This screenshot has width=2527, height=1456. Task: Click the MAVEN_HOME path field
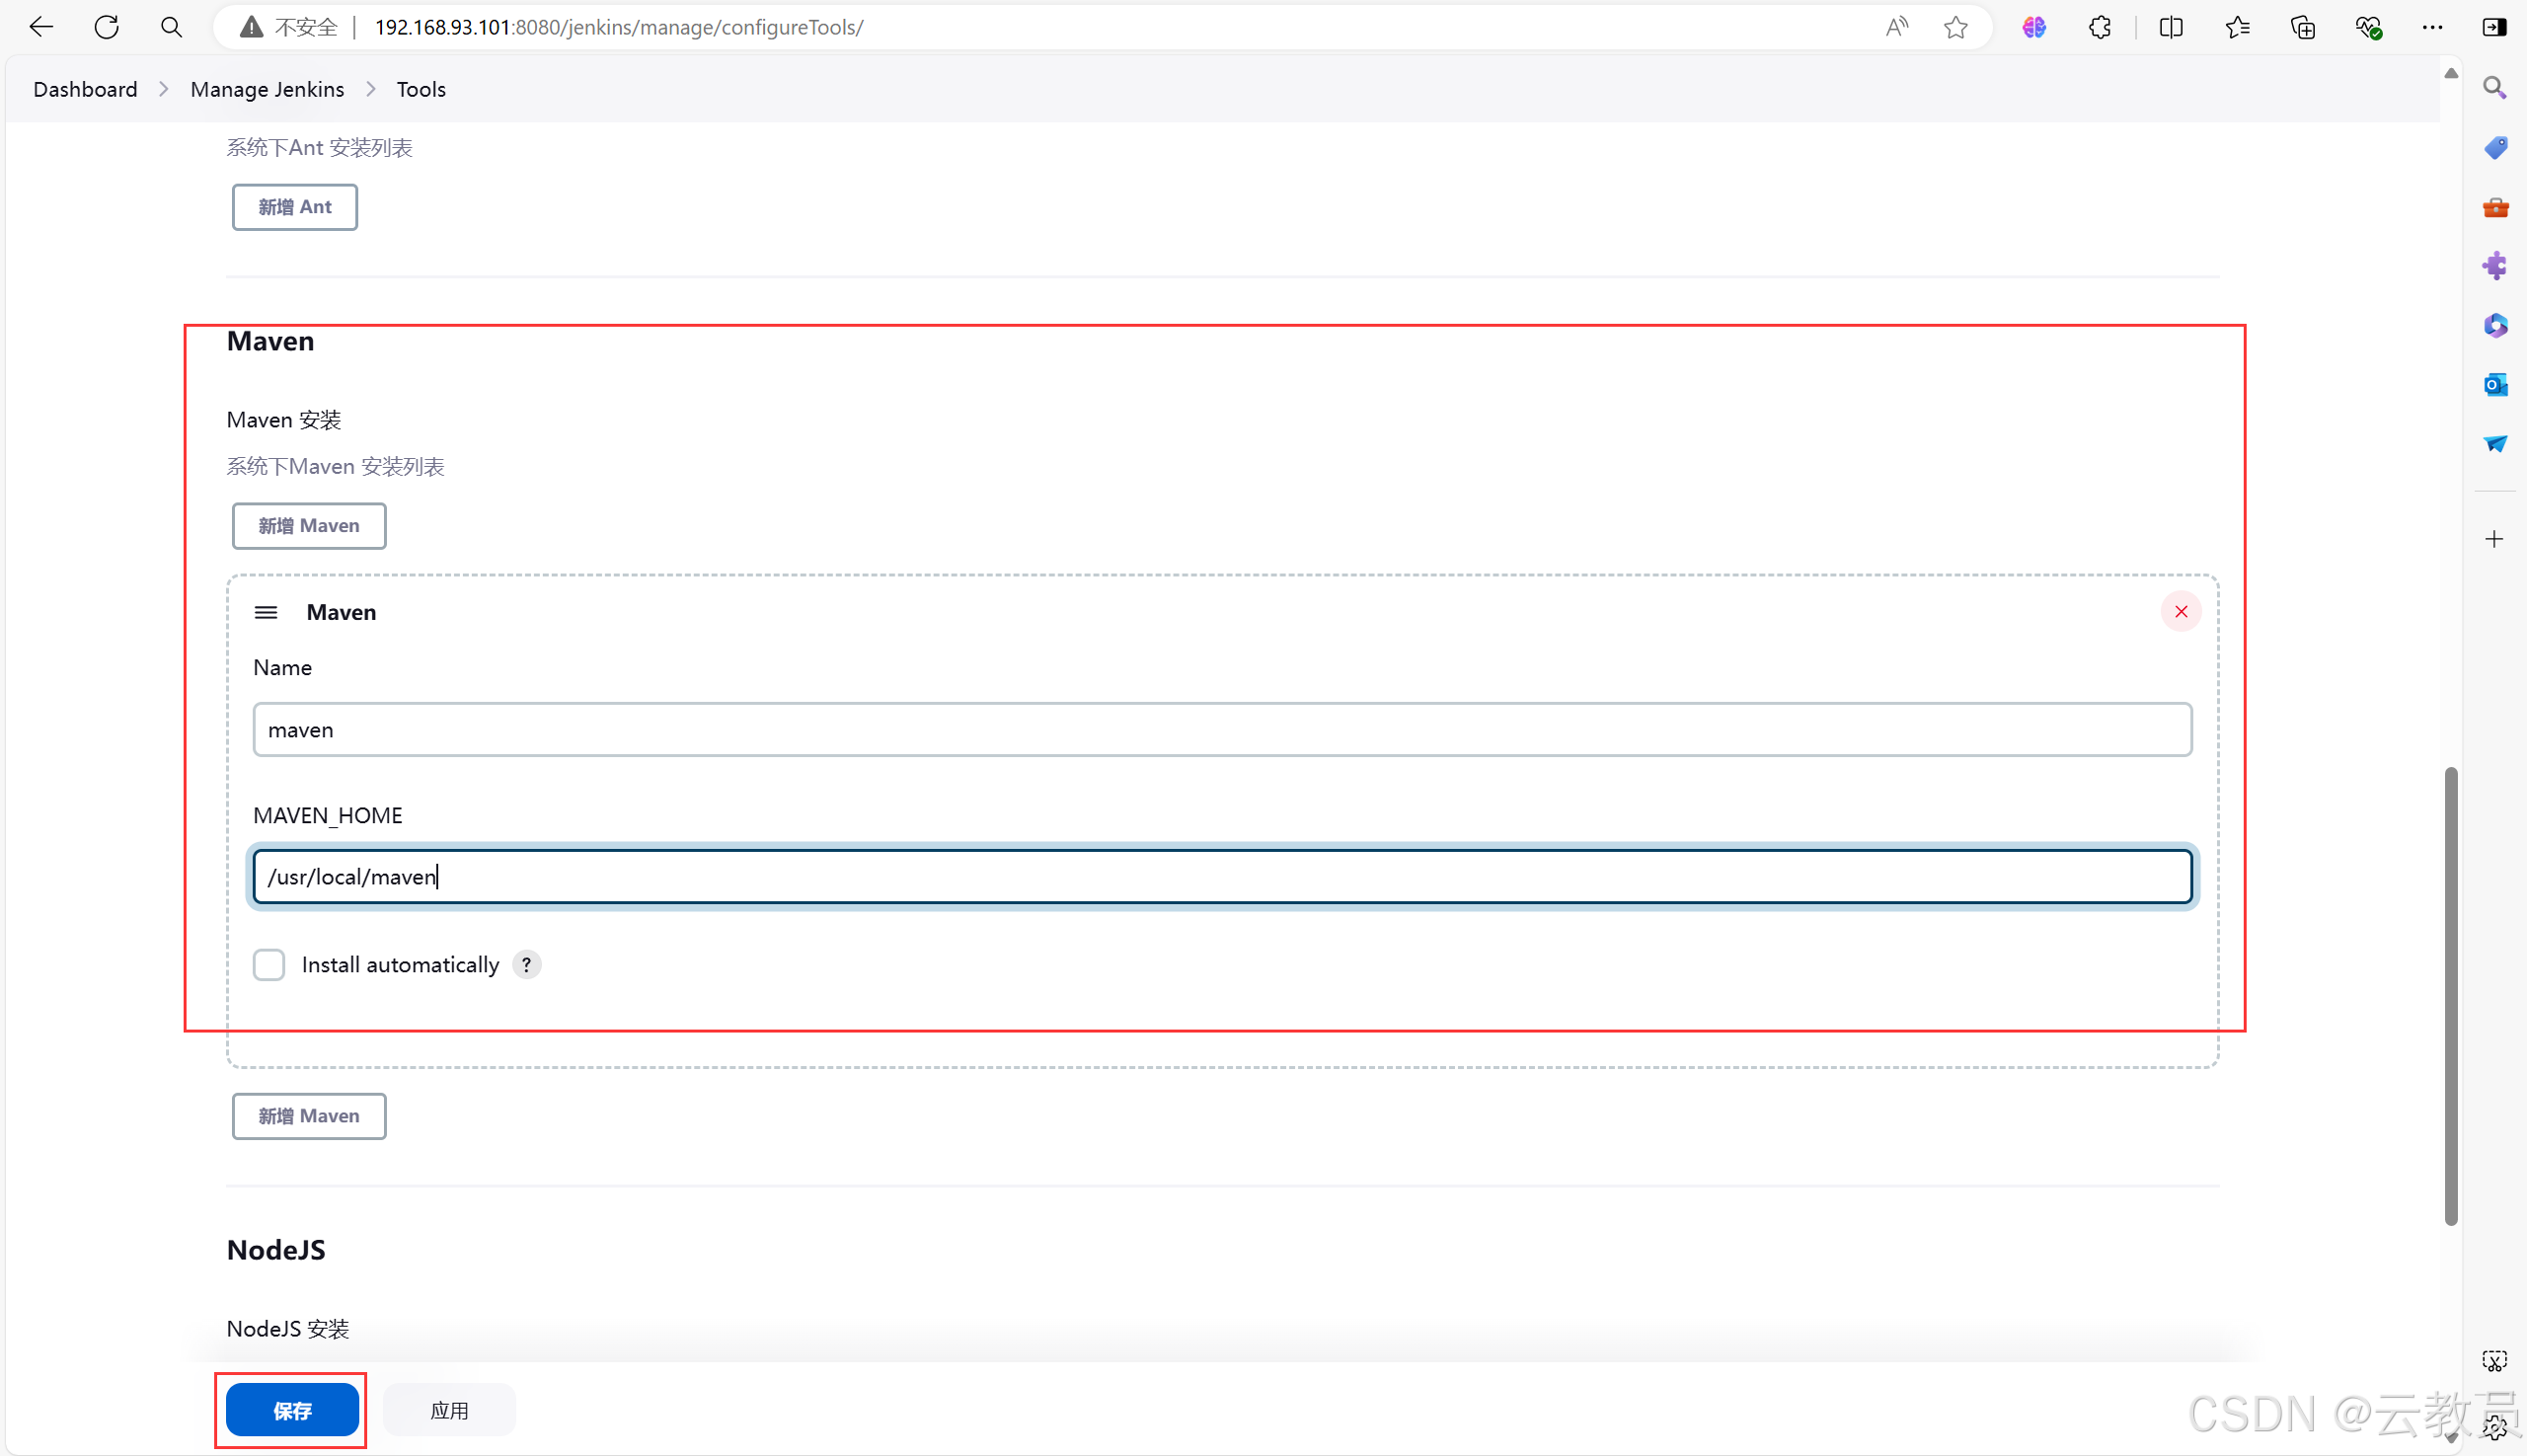click(x=1222, y=877)
